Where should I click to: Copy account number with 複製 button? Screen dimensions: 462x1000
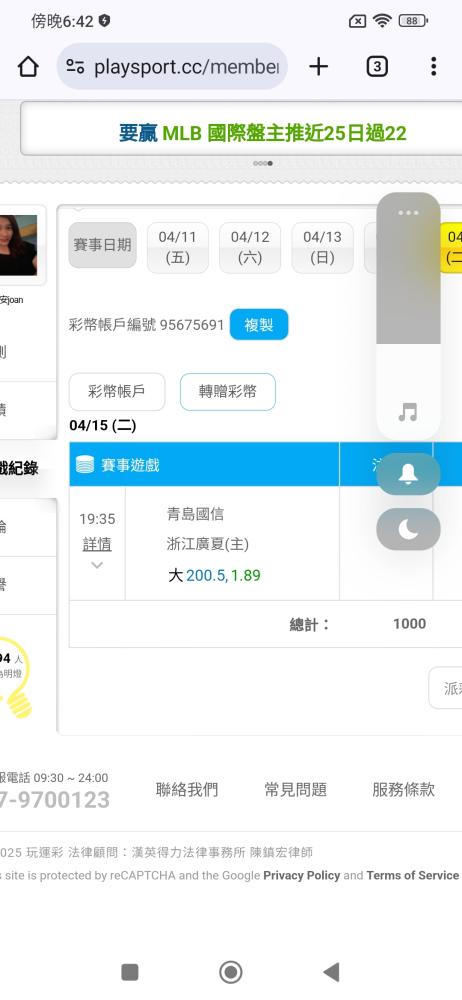tap(259, 325)
